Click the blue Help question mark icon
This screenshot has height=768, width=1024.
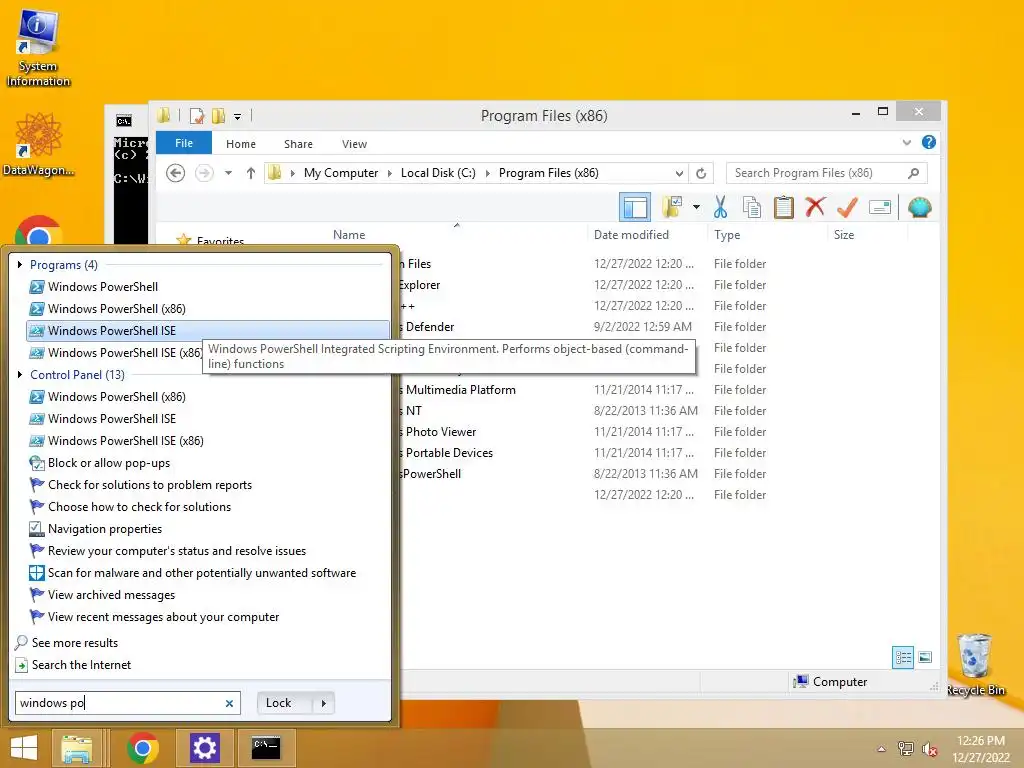(x=928, y=142)
